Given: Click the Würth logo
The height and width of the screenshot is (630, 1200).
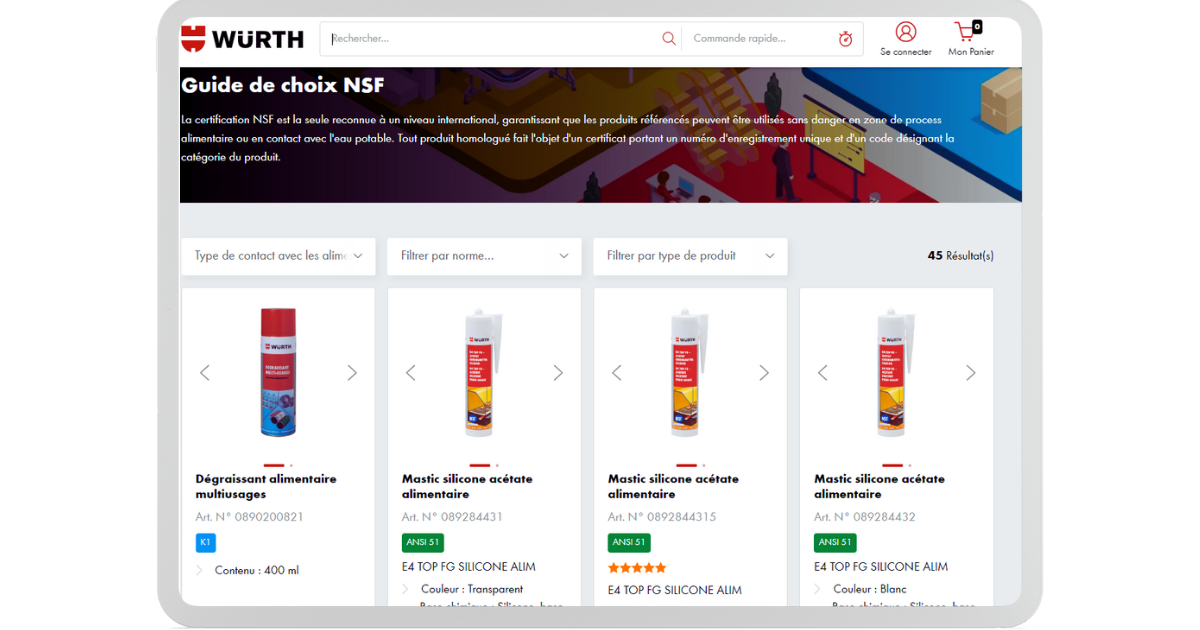Looking at the screenshot, I should pyautogui.click(x=241, y=38).
